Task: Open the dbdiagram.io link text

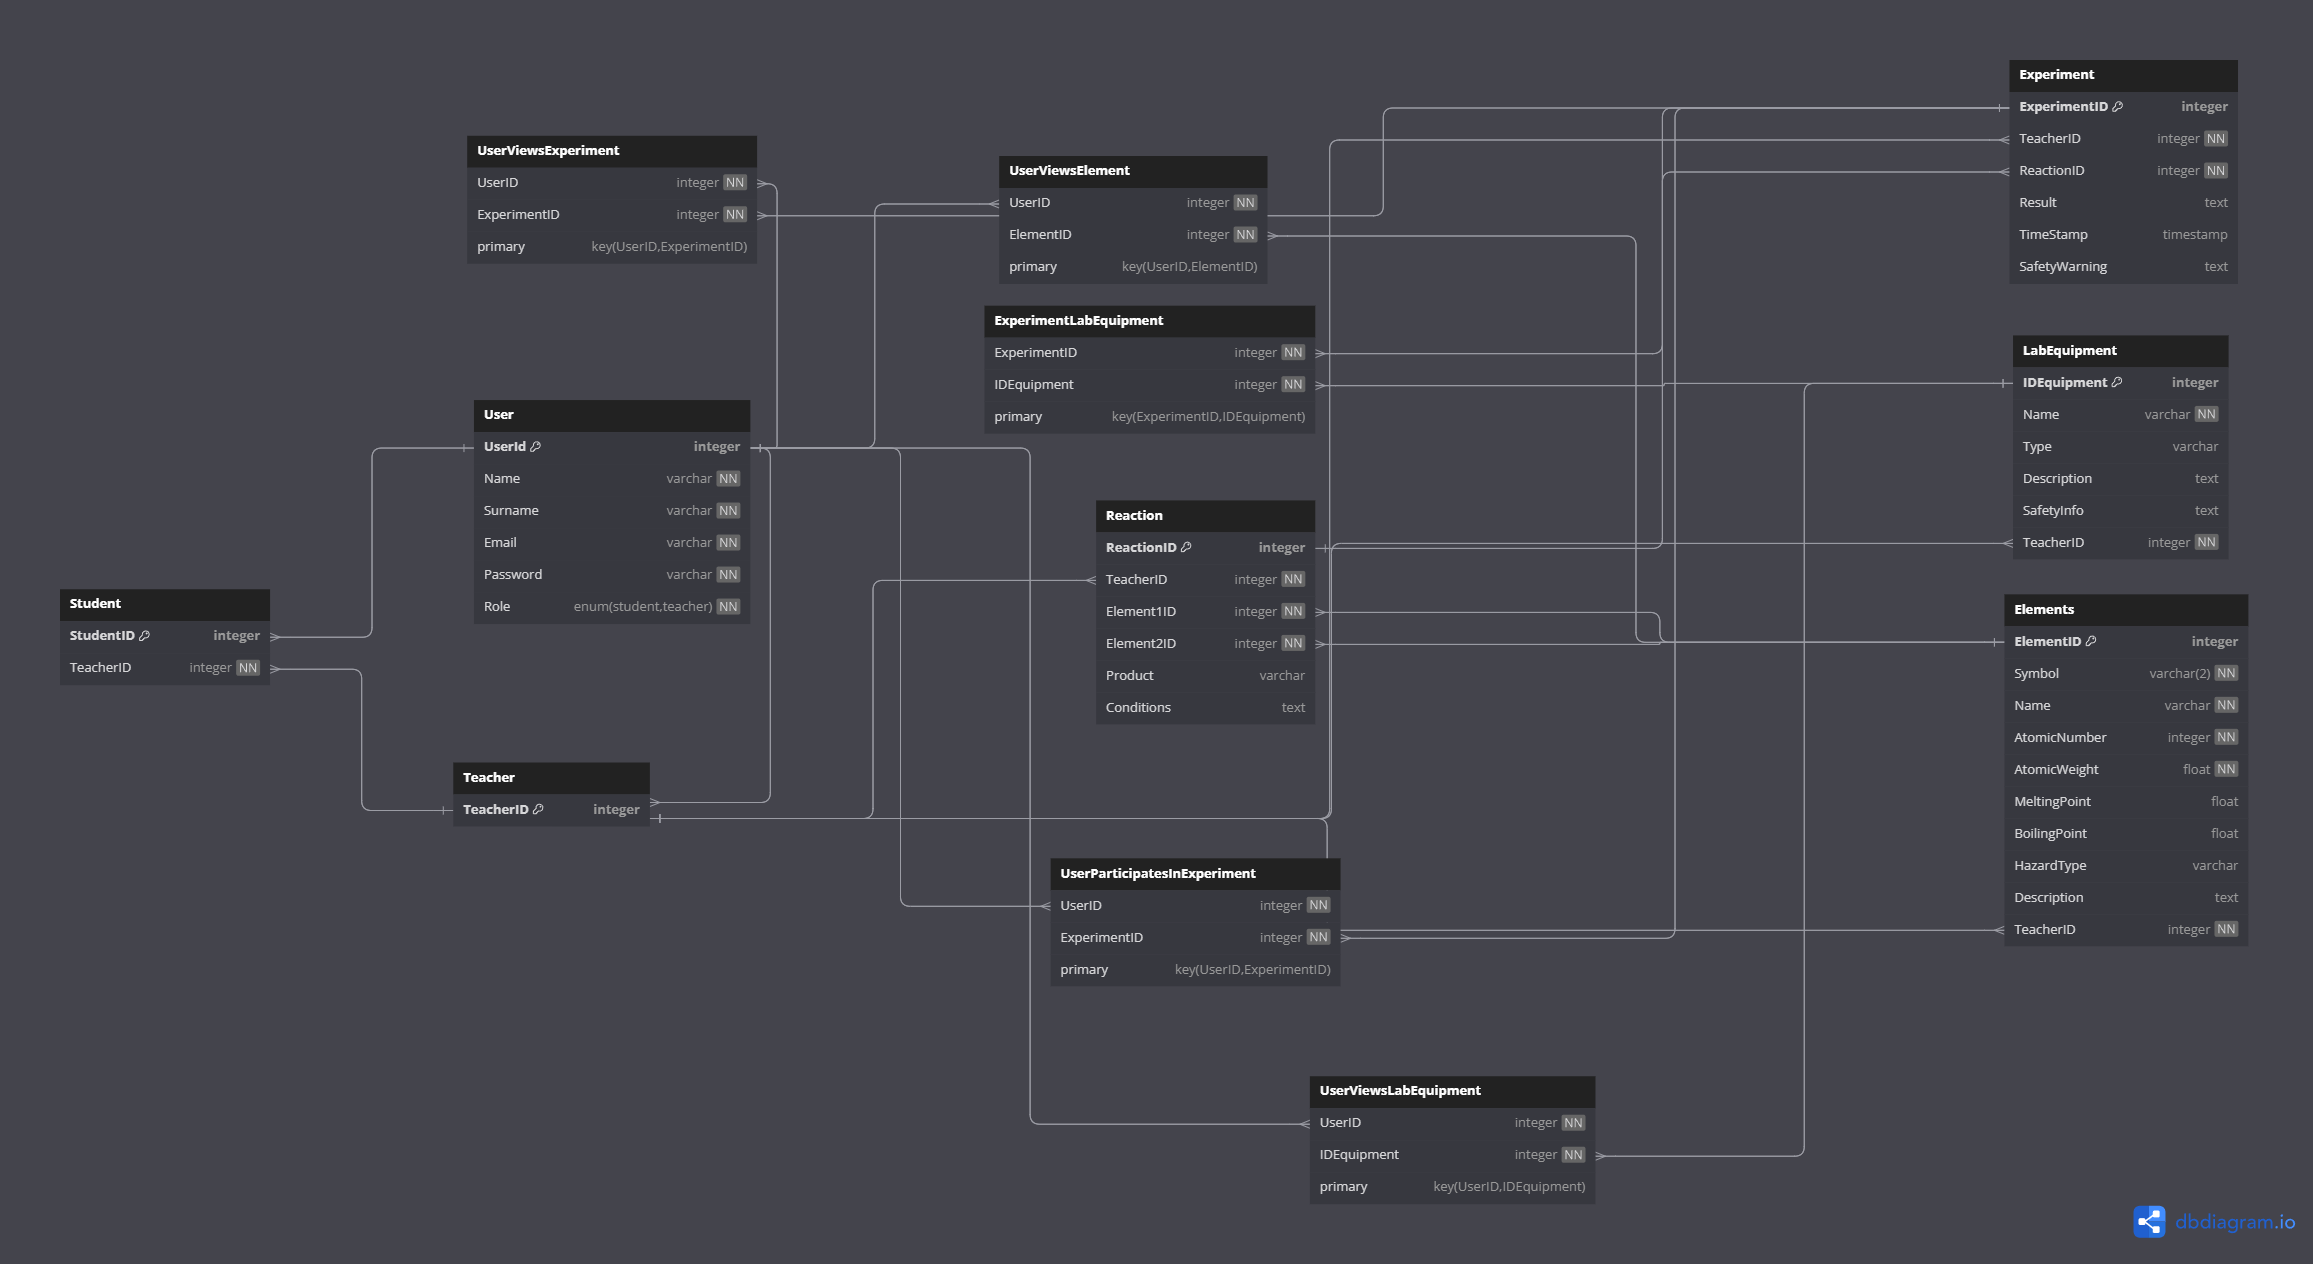Action: coord(2235,1222)
